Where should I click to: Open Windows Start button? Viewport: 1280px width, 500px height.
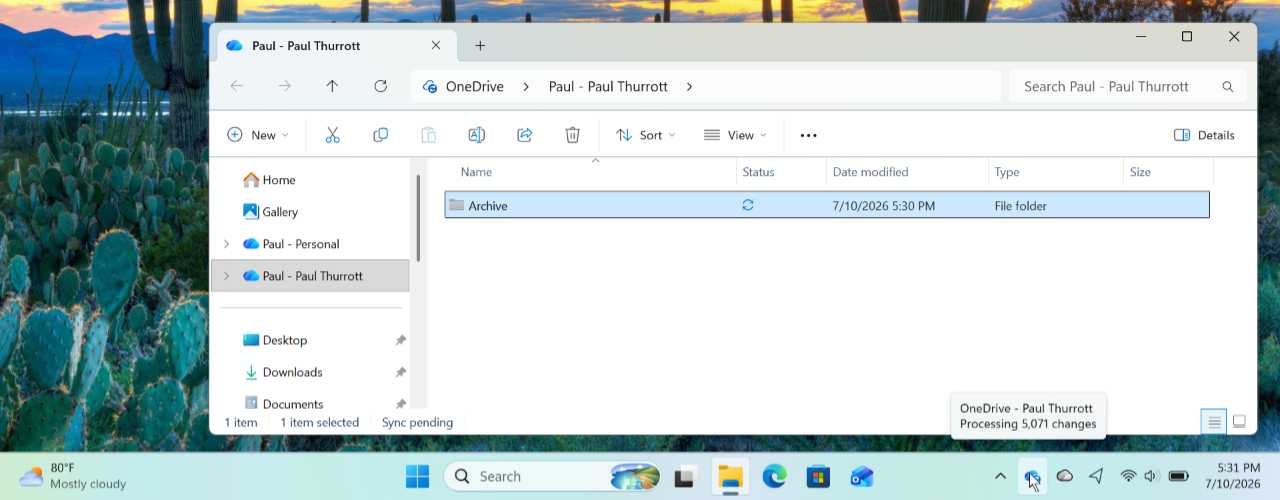(417, 477)
